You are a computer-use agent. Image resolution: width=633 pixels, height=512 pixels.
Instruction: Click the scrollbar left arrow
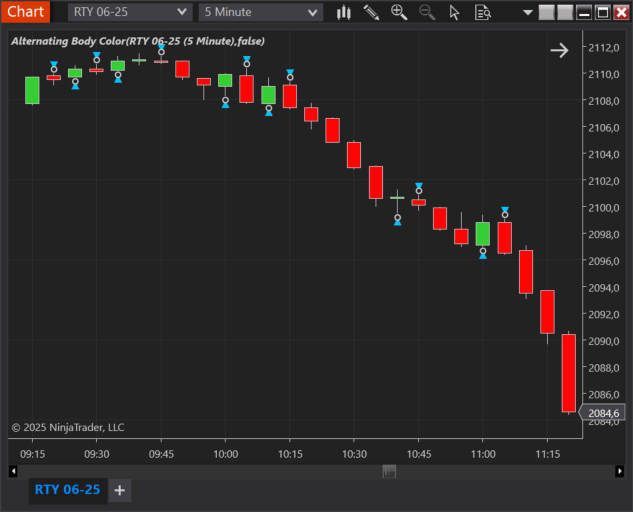coord(13,471)
